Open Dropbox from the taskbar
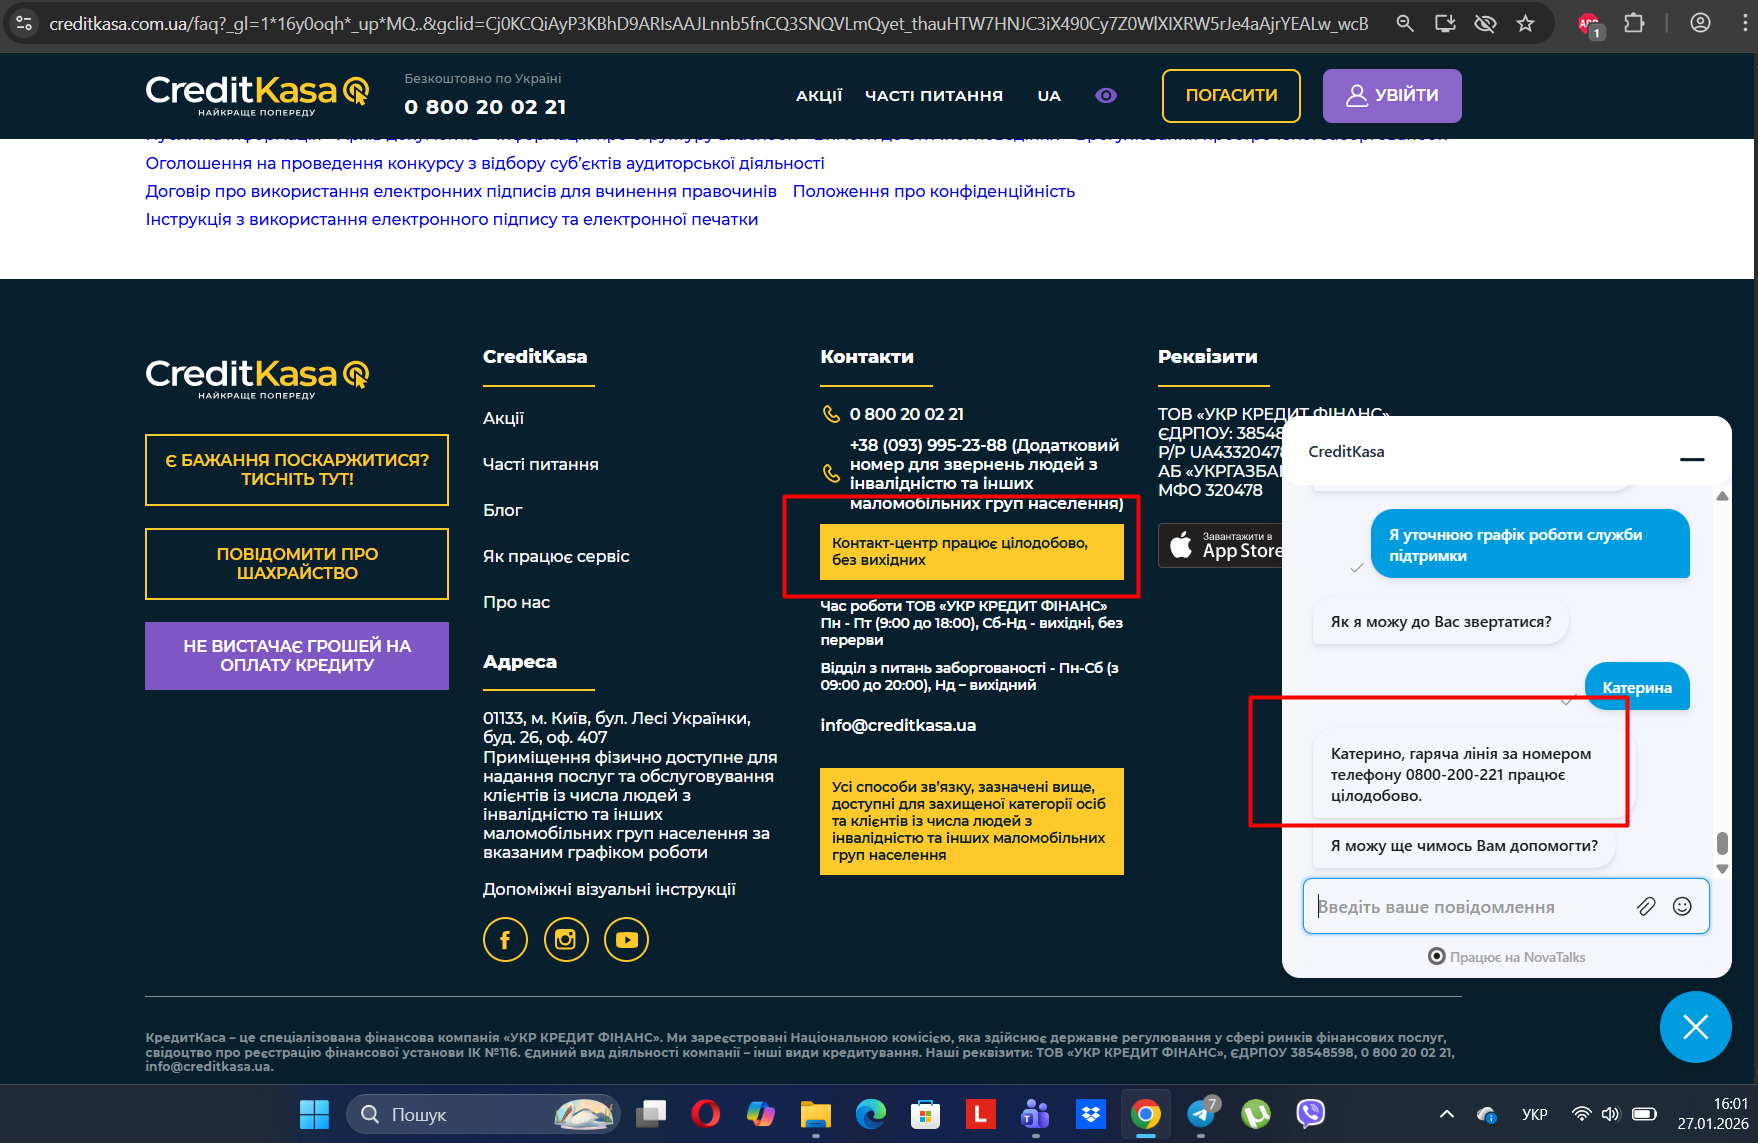The width and height of the screenshot is (1758, 1143). 1090,1113
